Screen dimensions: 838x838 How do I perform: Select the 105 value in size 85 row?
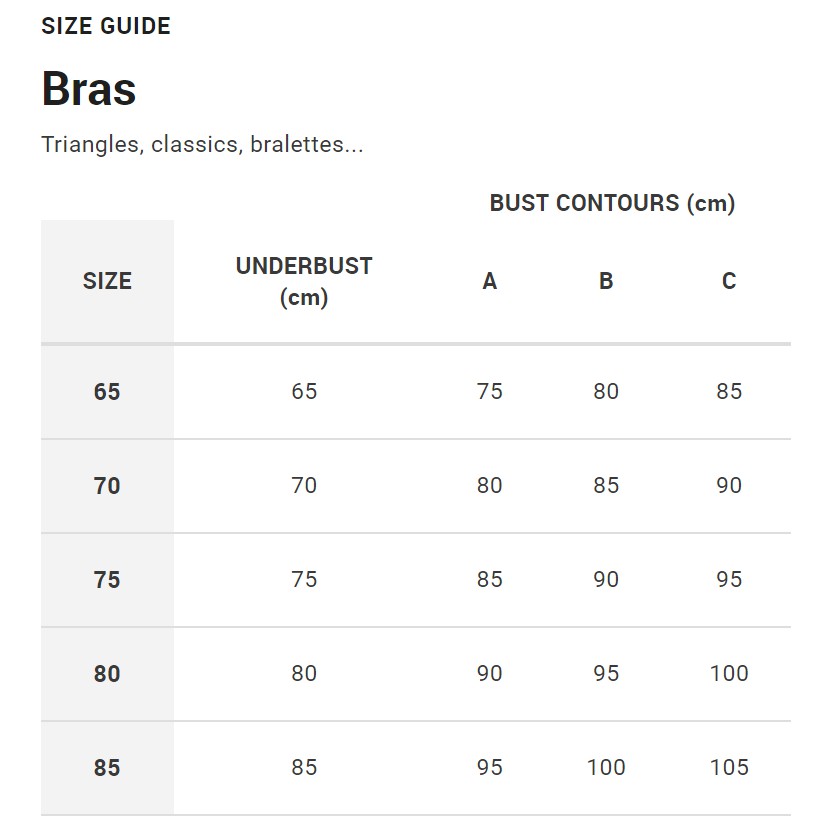pyautogui.click(x=729, y=767)
